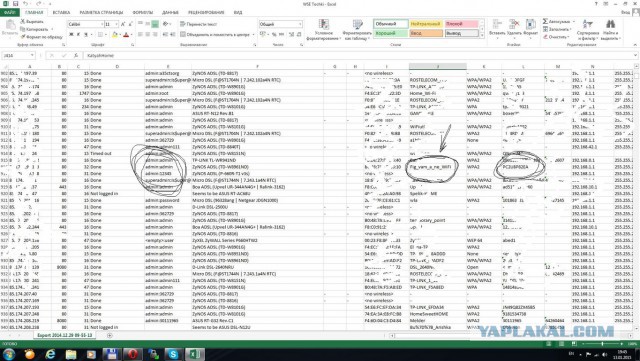The height and width of the screenshot is (361, 640).
Task: Add a new sheet with plus button
Action: [x=109, y=335]
